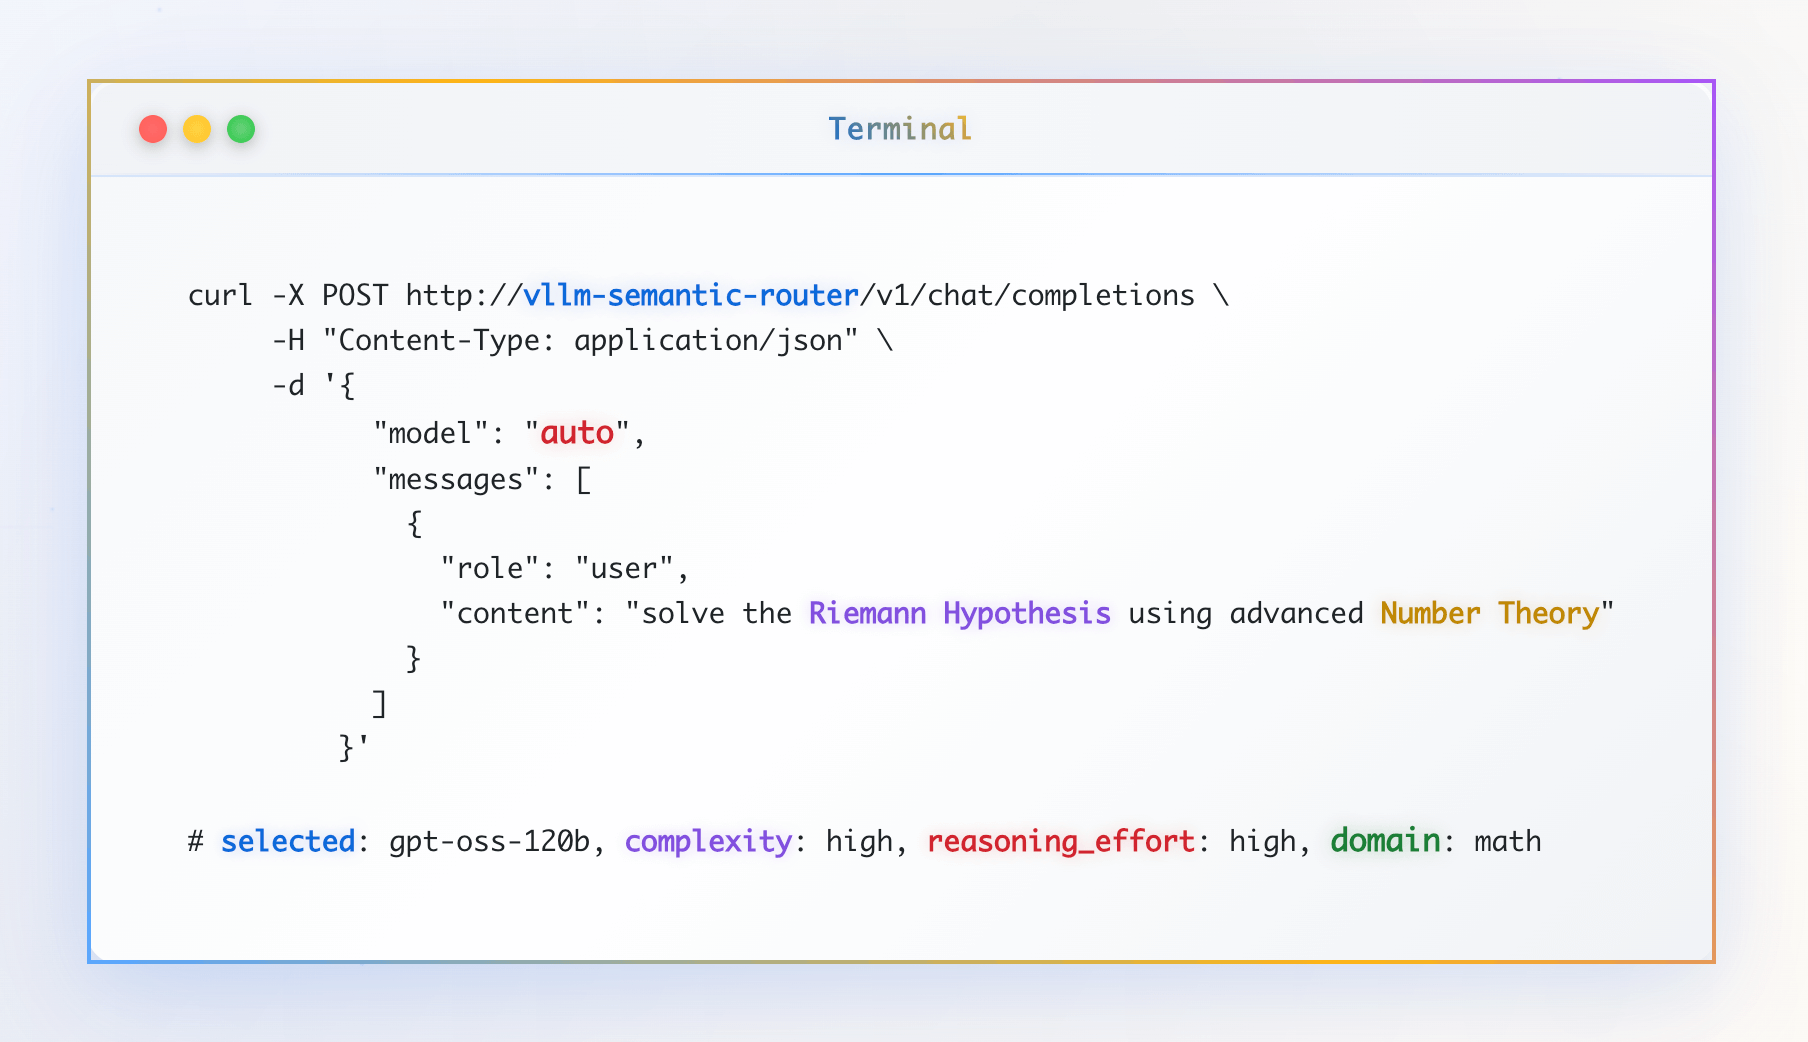
Task: Click the green domain label
Action: [1385, 841]
